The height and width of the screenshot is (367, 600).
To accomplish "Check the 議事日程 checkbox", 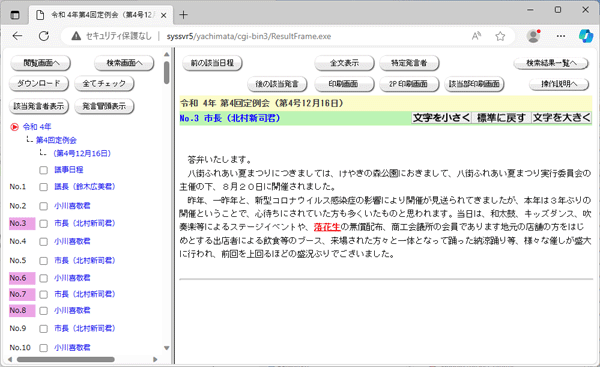I will pos(44,170).
